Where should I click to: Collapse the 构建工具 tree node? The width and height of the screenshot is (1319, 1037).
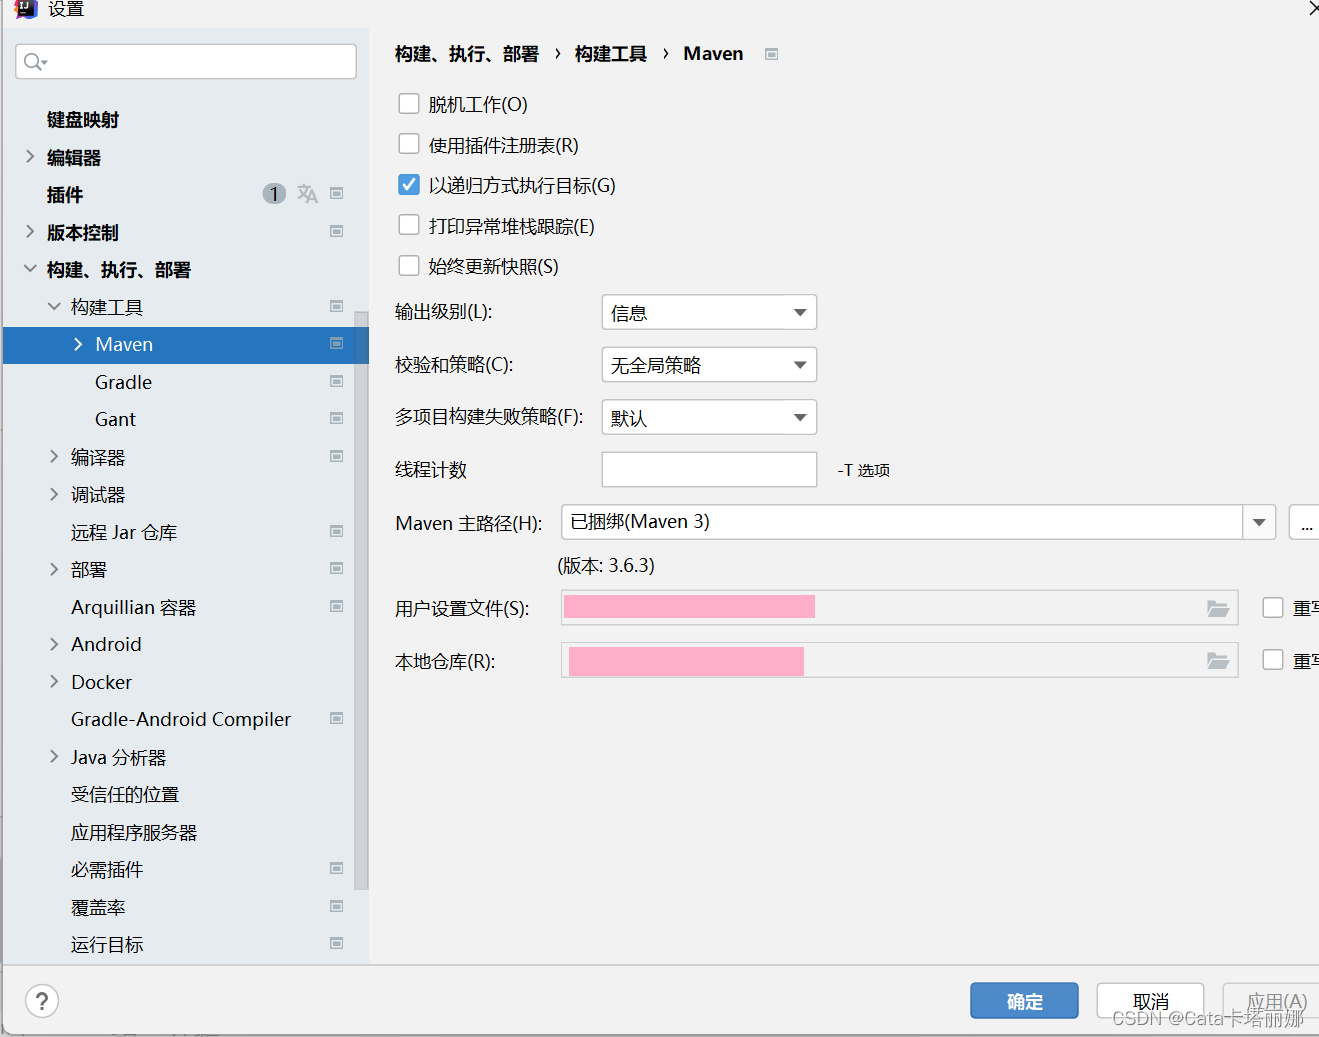(x=54, y=307)
